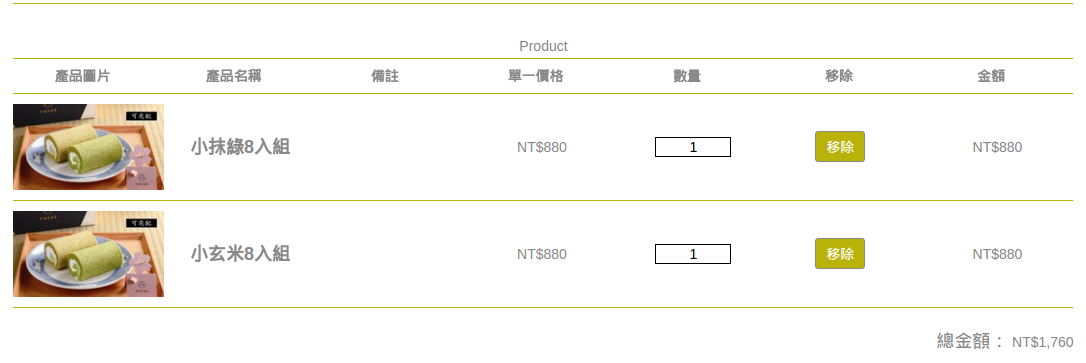Viewport: 1086px width, 363px height.
Task: Click the 總金額 total NT$1,760
Action: (x=1042, y=342)
